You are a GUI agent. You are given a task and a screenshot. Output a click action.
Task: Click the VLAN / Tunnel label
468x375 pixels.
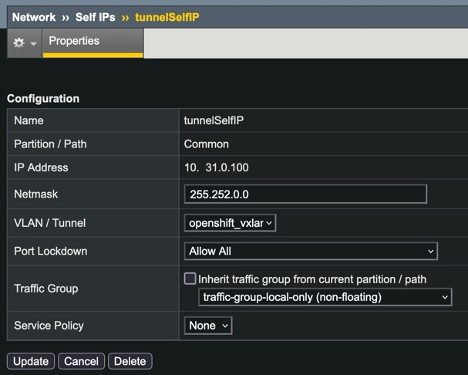[50, 223]
